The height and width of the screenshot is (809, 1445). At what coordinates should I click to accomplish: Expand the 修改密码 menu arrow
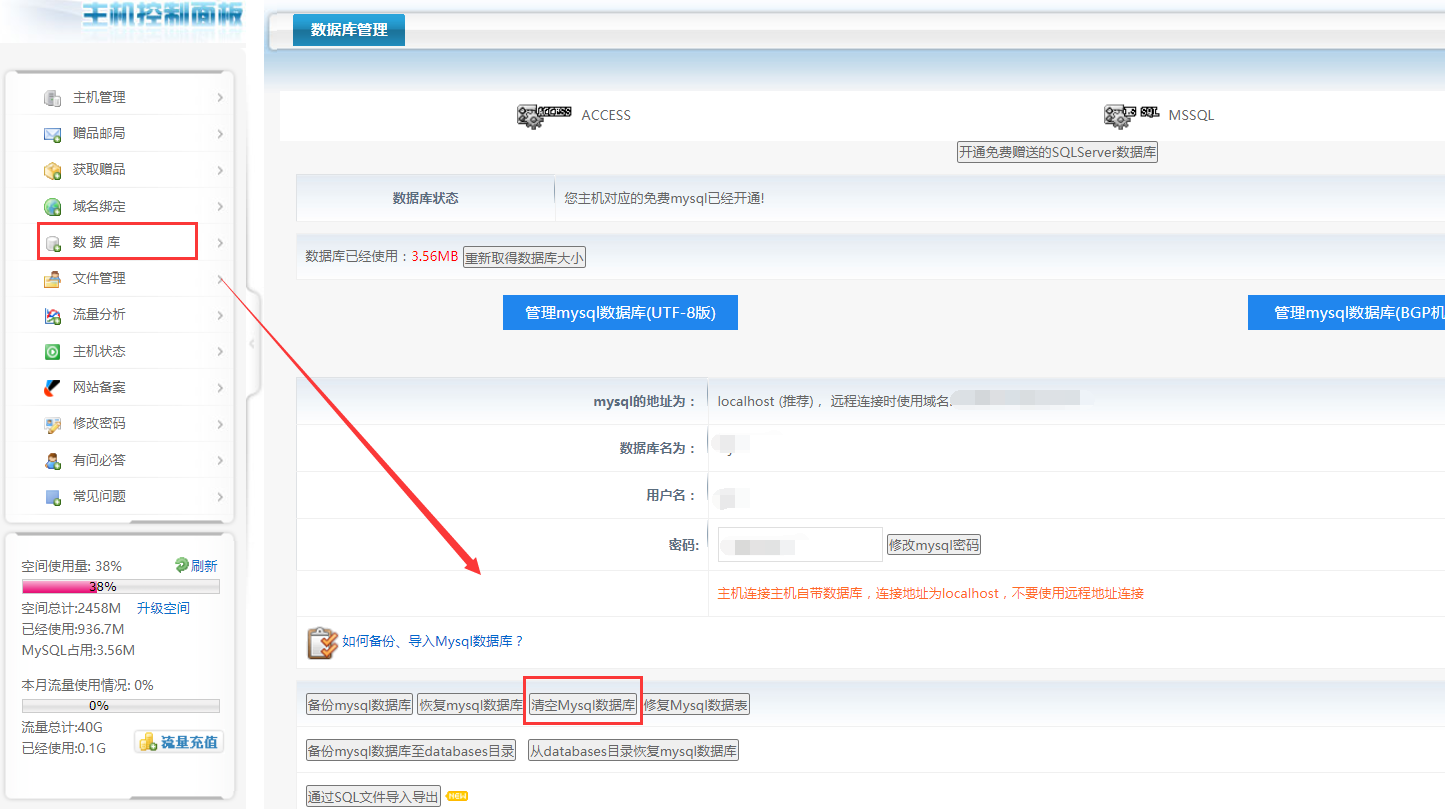(x=219, y=424)
